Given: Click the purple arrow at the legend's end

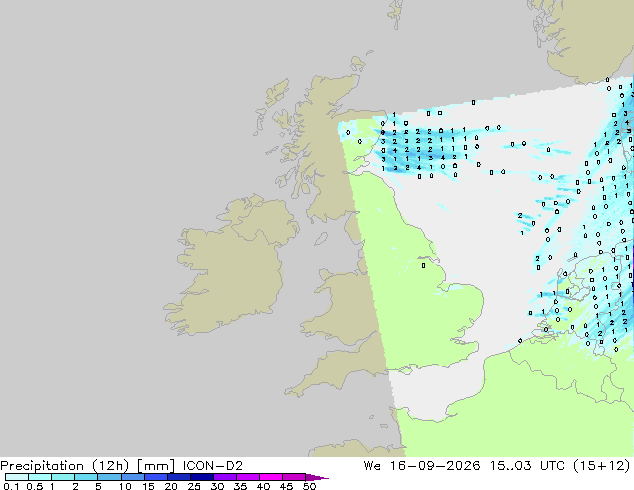Looking at the screenshot, I should (317, 477).
